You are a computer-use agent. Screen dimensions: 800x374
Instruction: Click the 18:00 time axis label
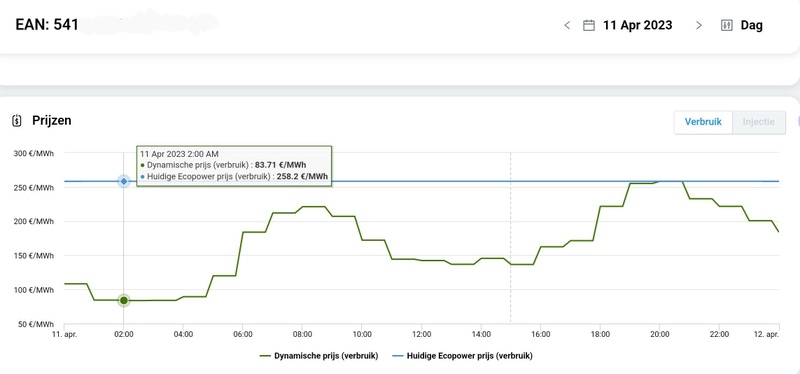tap(600, 335)
